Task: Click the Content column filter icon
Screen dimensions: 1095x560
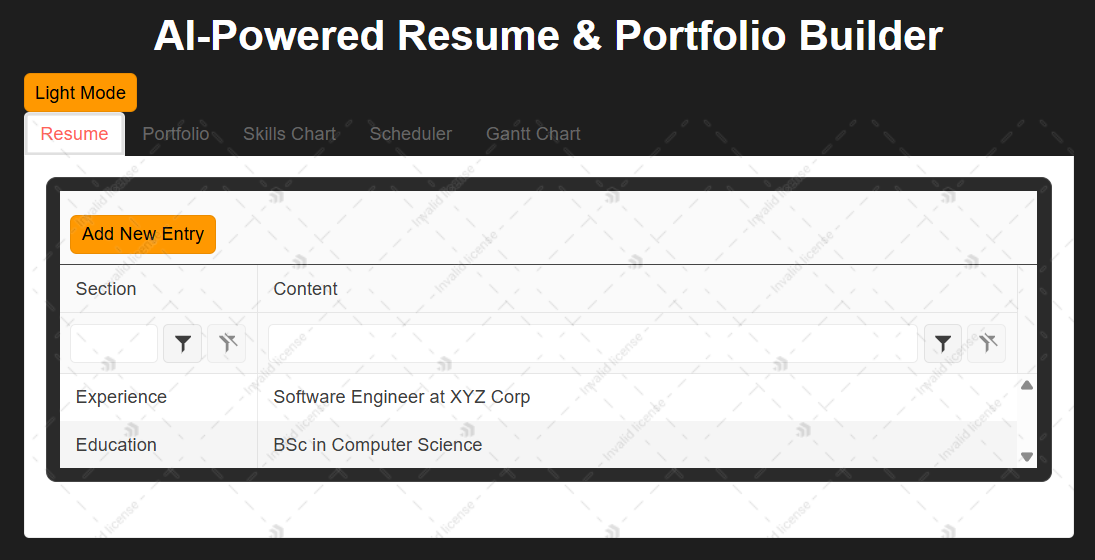Action: (x=943, y=344)
